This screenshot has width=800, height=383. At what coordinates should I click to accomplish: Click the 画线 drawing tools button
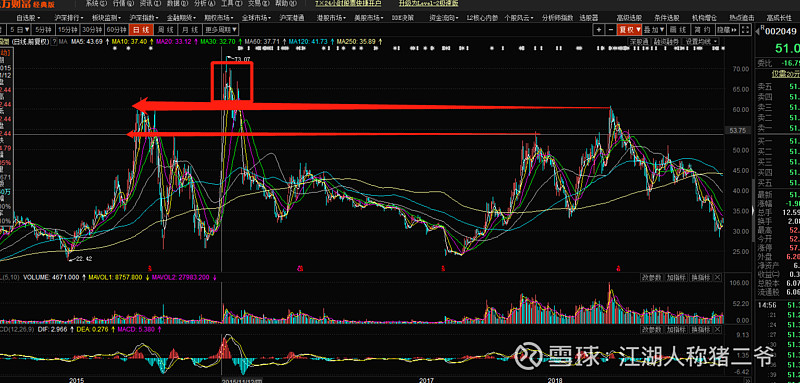679,30
